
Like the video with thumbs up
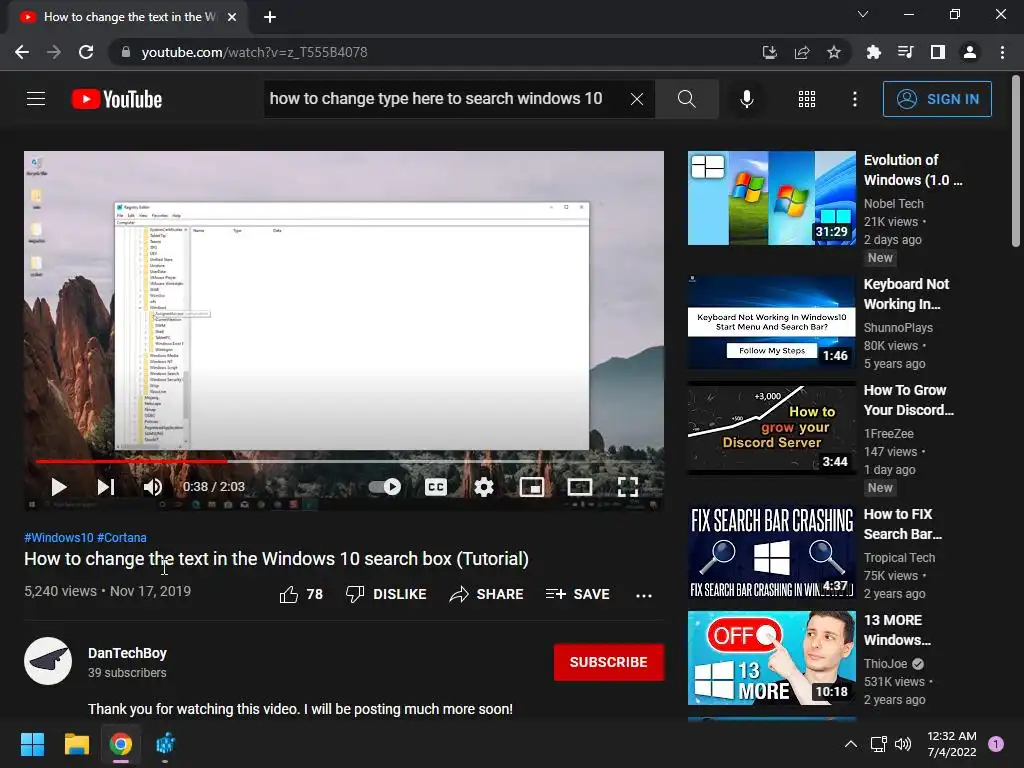click(x=301, y=594)
